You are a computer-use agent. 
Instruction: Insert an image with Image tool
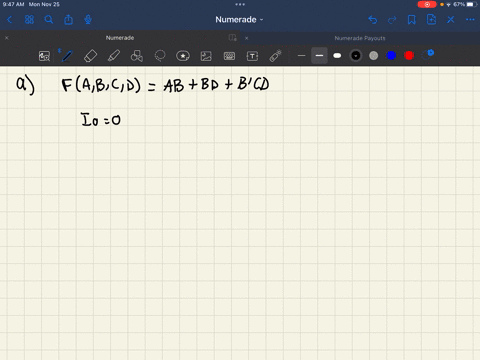coord(206,56)
